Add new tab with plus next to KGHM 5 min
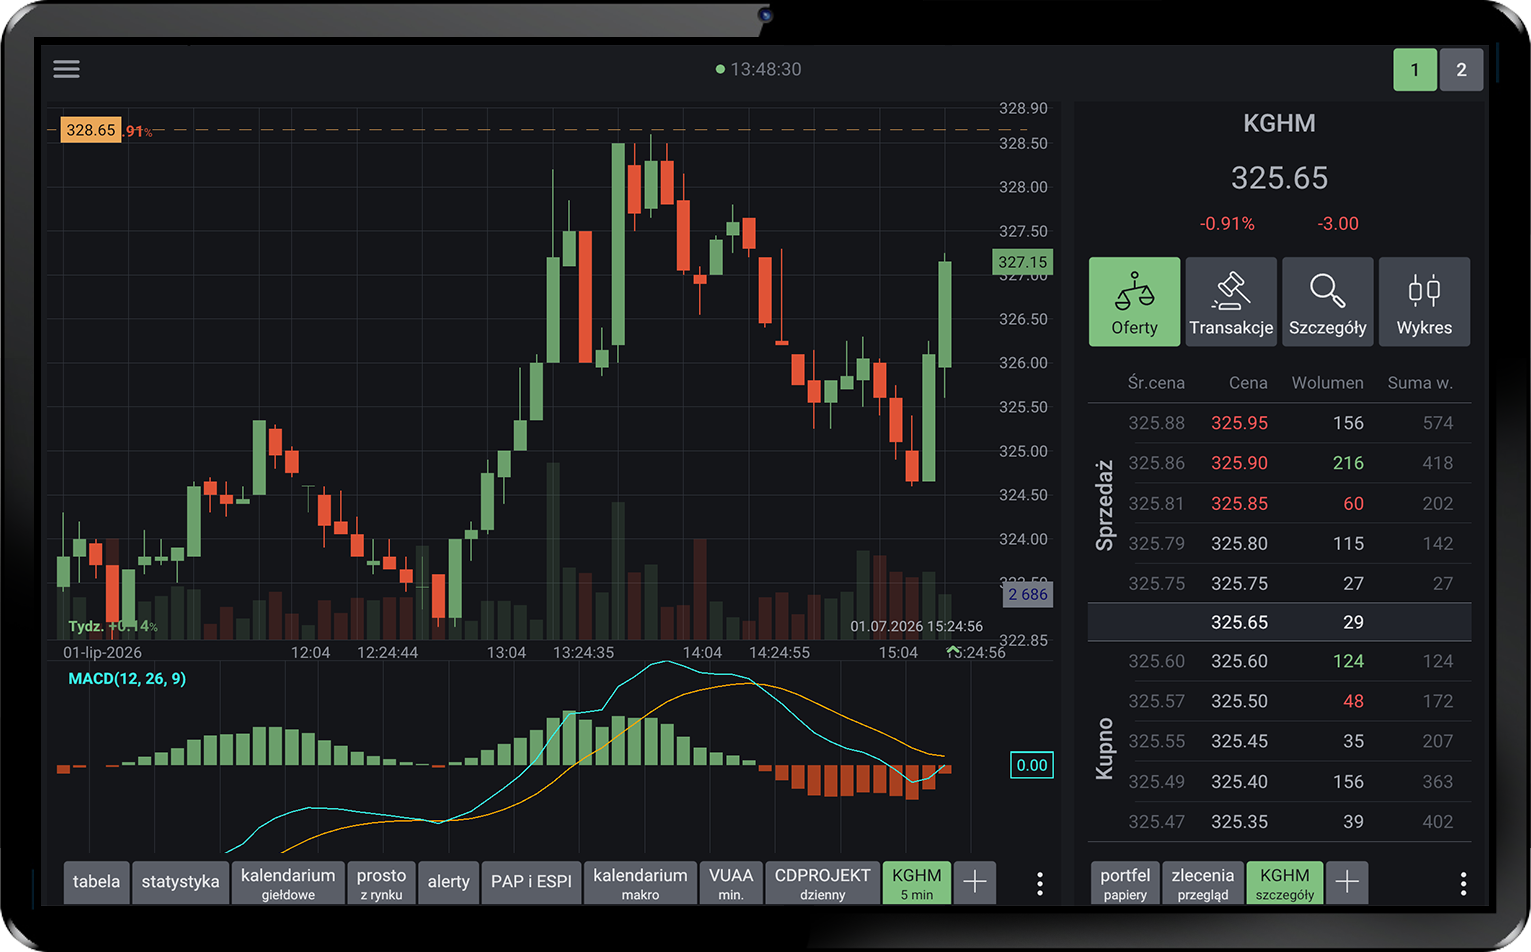The image size is (1531, 952). click(x=975, y=882)
